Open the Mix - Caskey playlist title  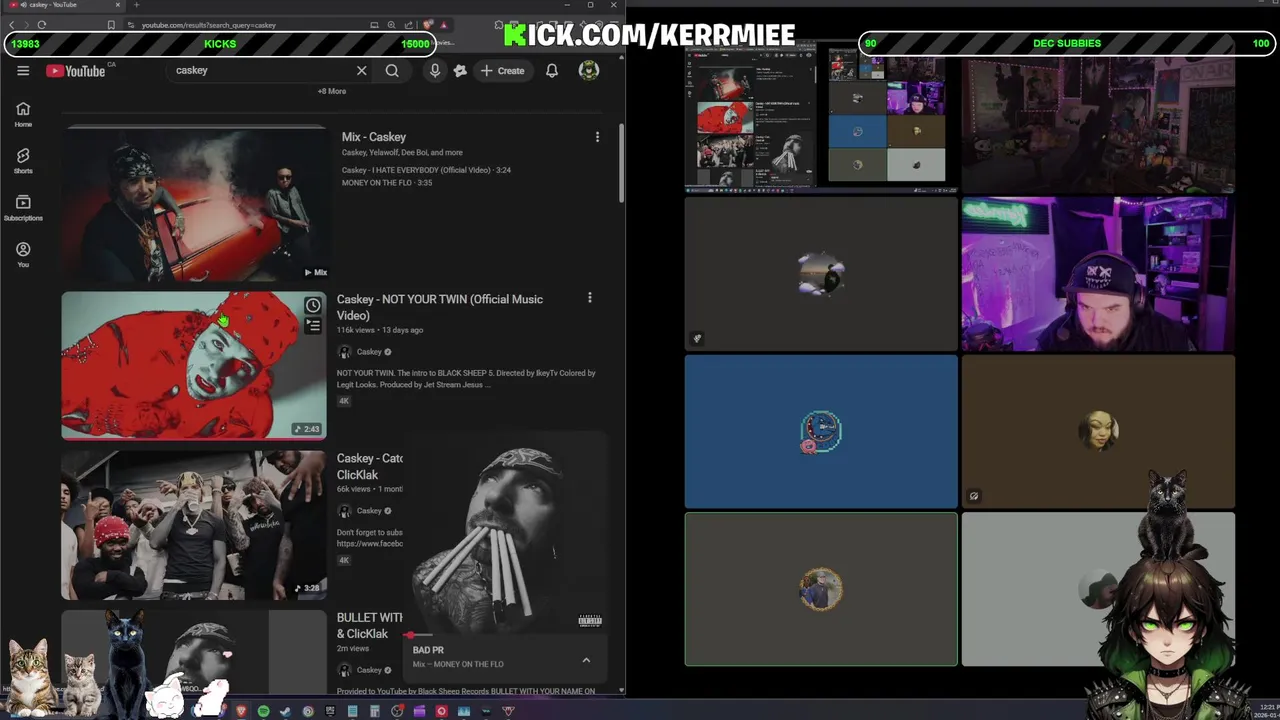(x=374, y=137)
